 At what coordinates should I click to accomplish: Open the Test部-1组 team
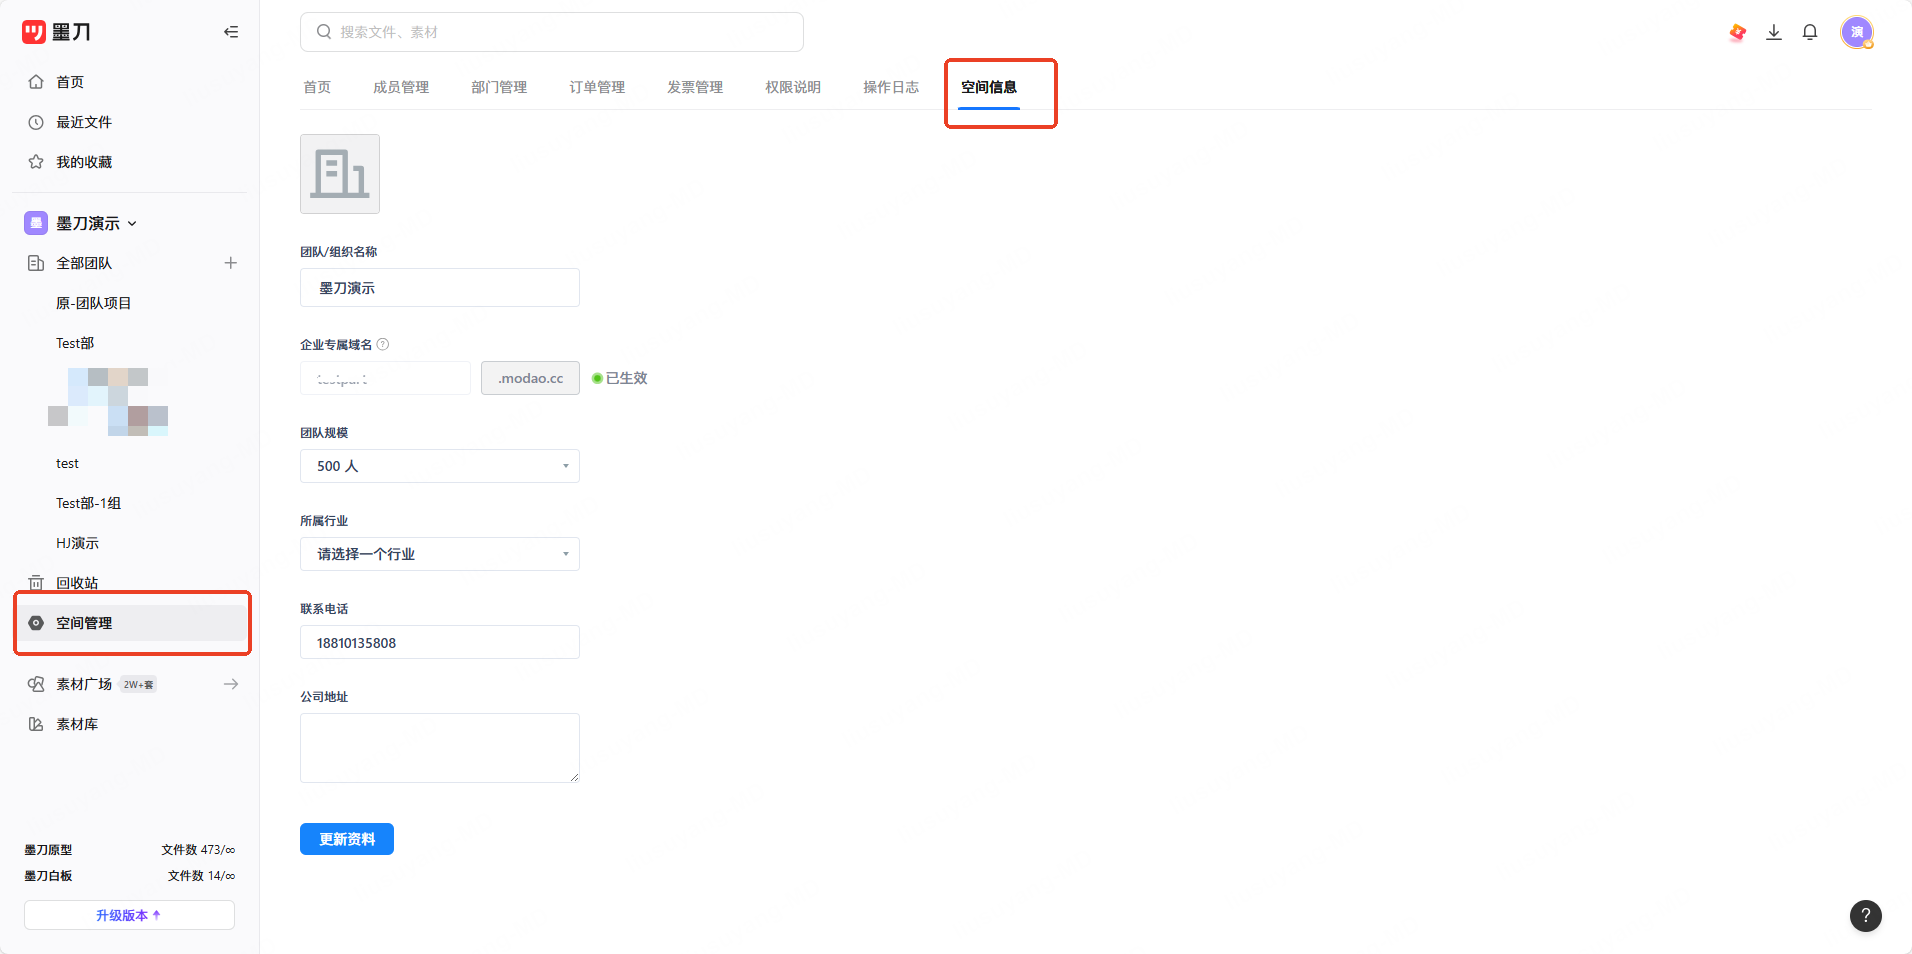coord(88,503)
